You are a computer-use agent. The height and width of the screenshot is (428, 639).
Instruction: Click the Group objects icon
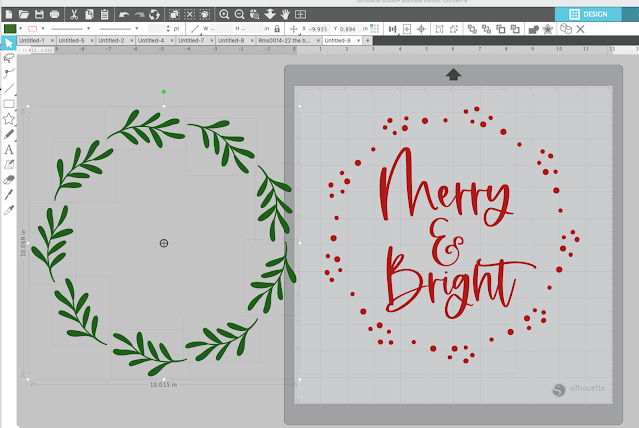pyautogui.click(x=439, y=29)
